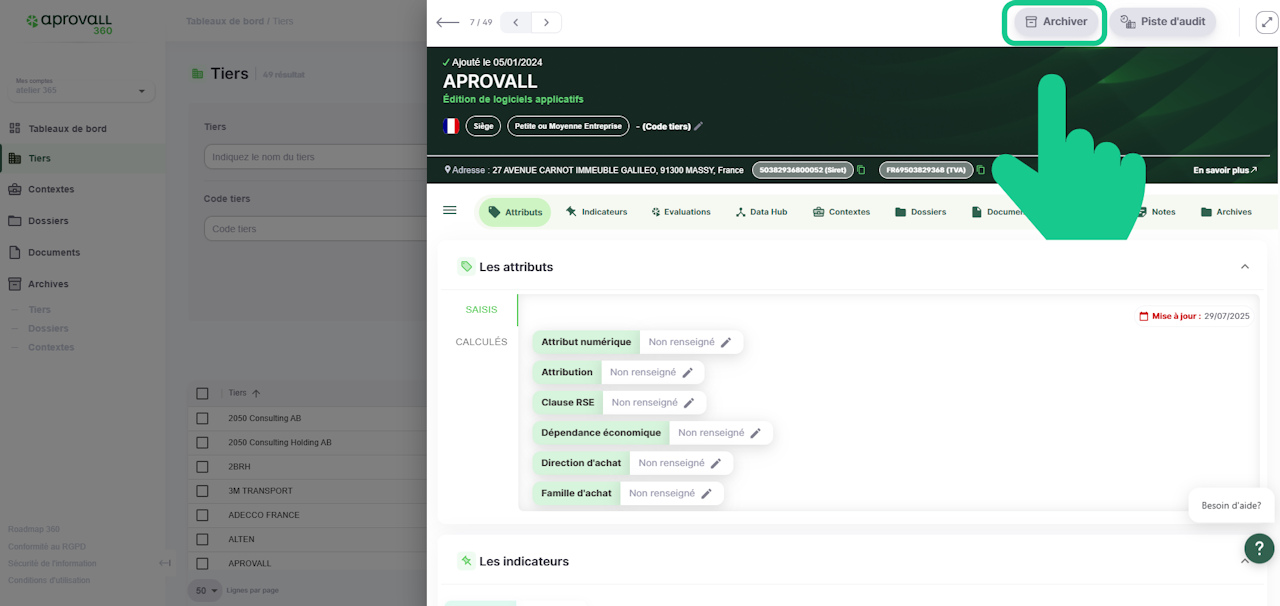Check the APROVALL row checkbox
Screen dimensions: 1280x606
click(x=203, y=563)
